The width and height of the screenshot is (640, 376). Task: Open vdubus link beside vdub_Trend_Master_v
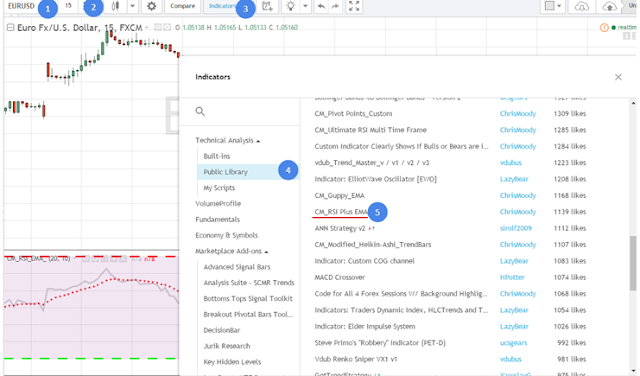tap(511, 162)
